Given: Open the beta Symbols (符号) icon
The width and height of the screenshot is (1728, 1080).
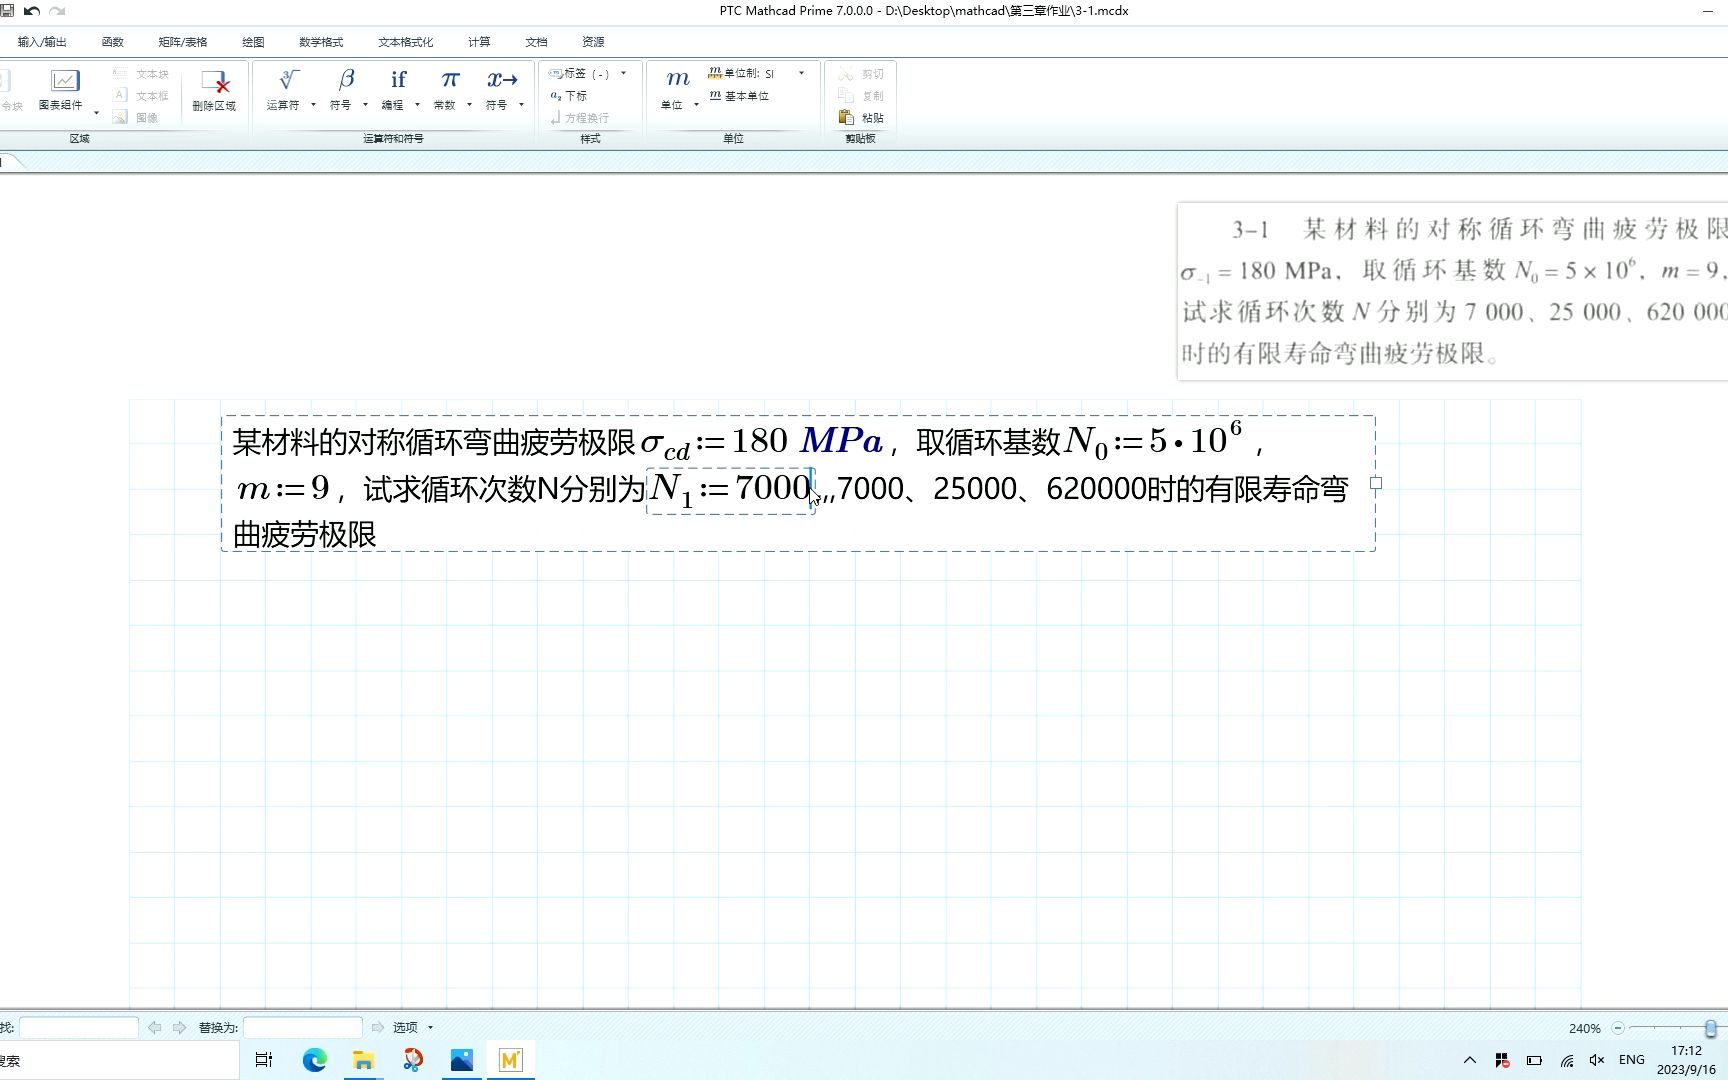Looking at the screenshot, I should (346, 80).
